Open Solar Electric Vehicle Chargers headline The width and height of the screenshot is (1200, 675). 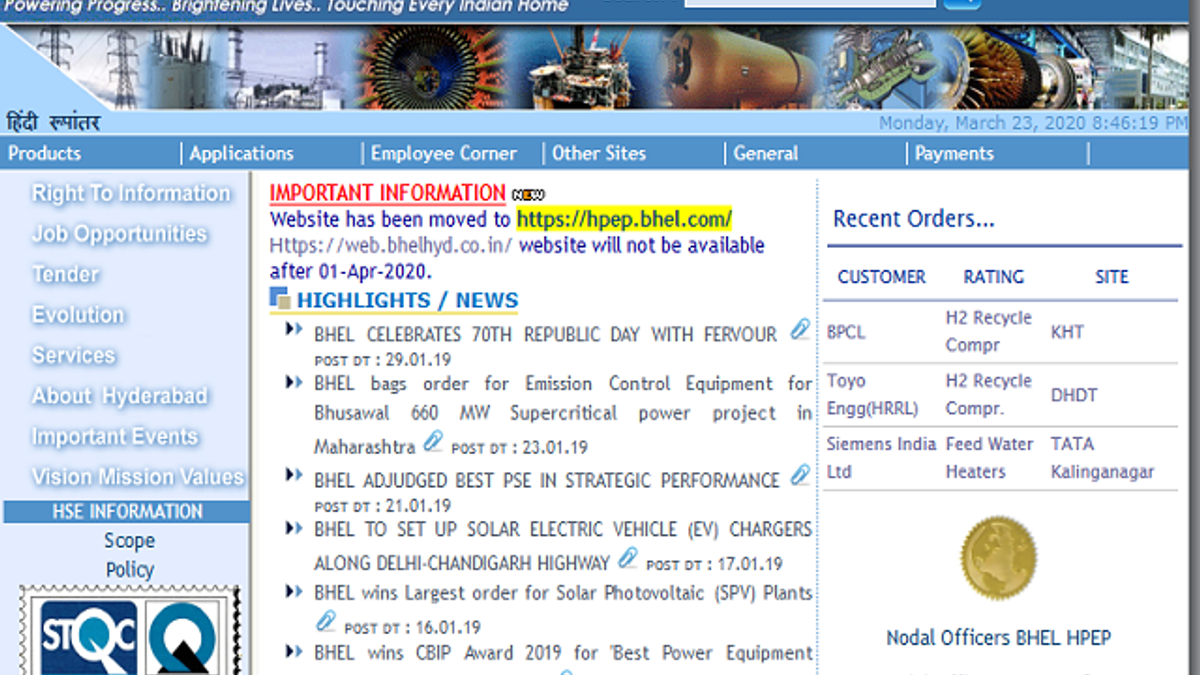pyautogui.click(x=563, y=545)
